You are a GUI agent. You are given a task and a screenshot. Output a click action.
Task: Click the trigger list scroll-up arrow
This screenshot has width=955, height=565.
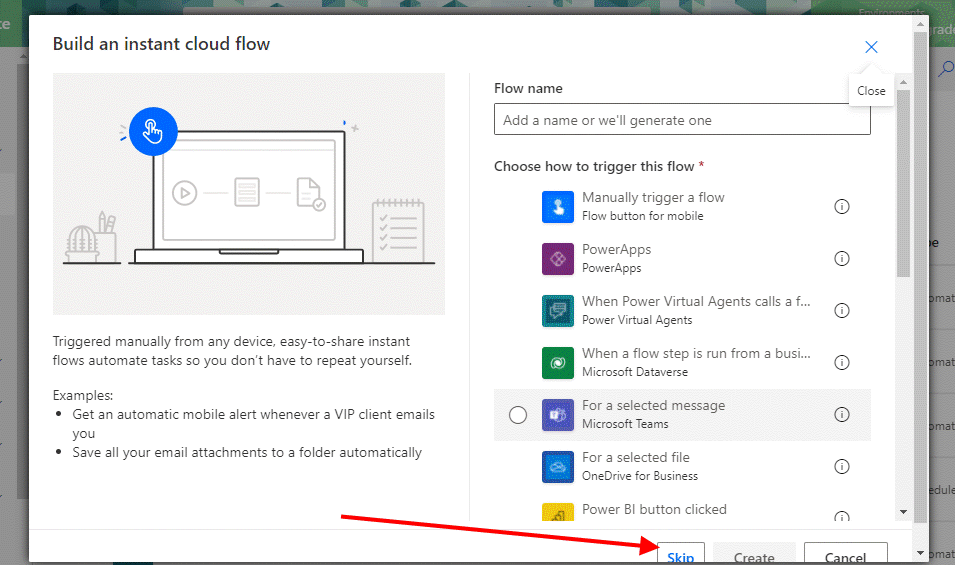pos(903,82)
